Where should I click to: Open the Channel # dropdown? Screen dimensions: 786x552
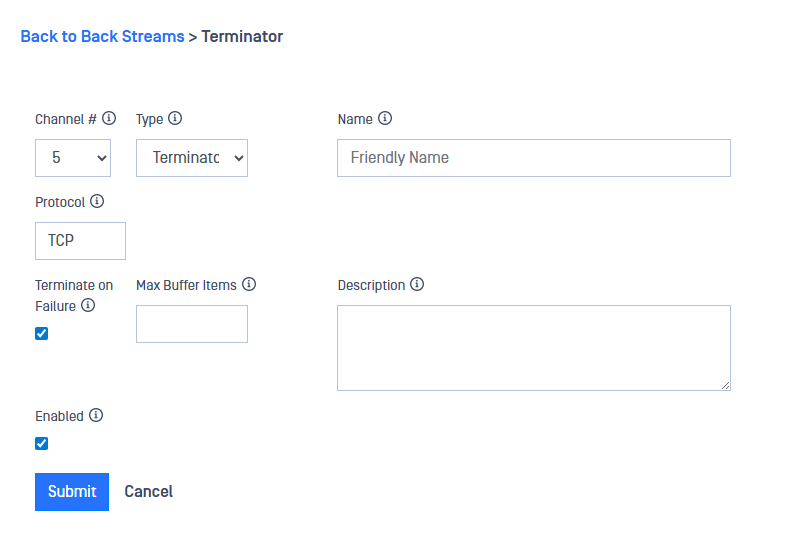point(73,158)
